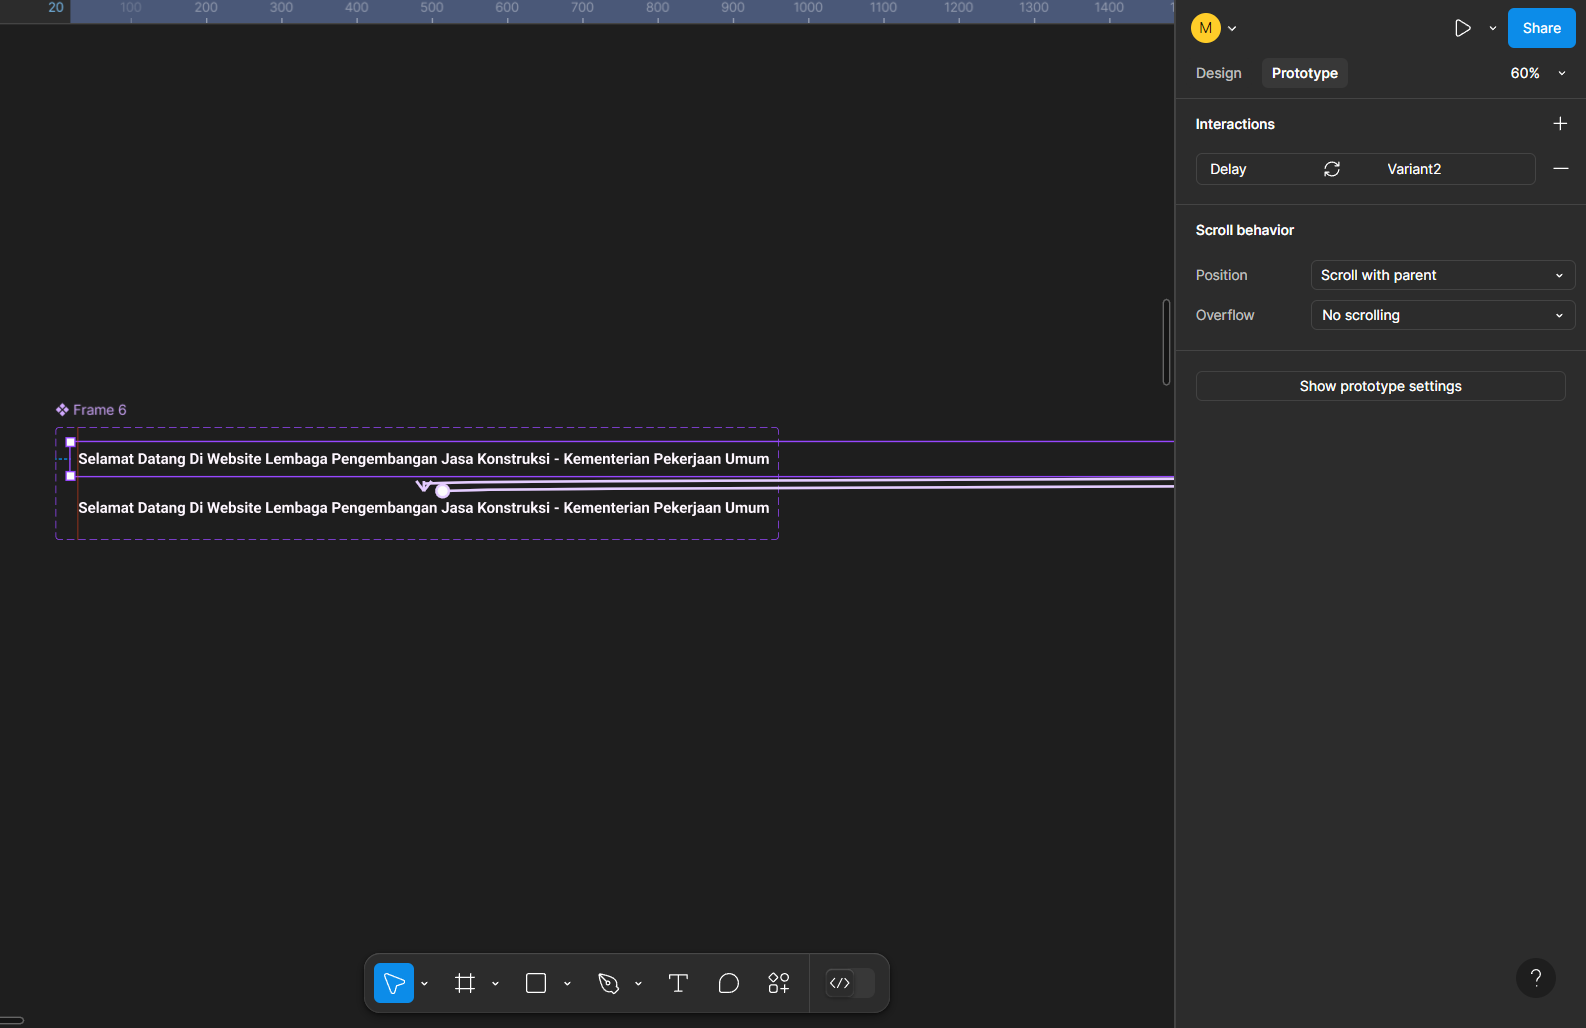Open the Delay Variant2 interaction
The width and height of the screenshot is (1586, 1028).
click(1365, 169)
